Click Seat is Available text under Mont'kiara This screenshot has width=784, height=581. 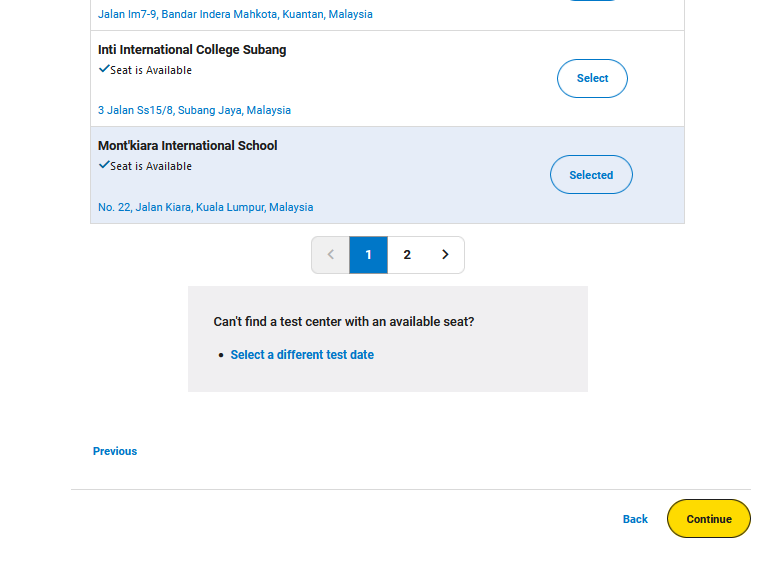(151, 166)
